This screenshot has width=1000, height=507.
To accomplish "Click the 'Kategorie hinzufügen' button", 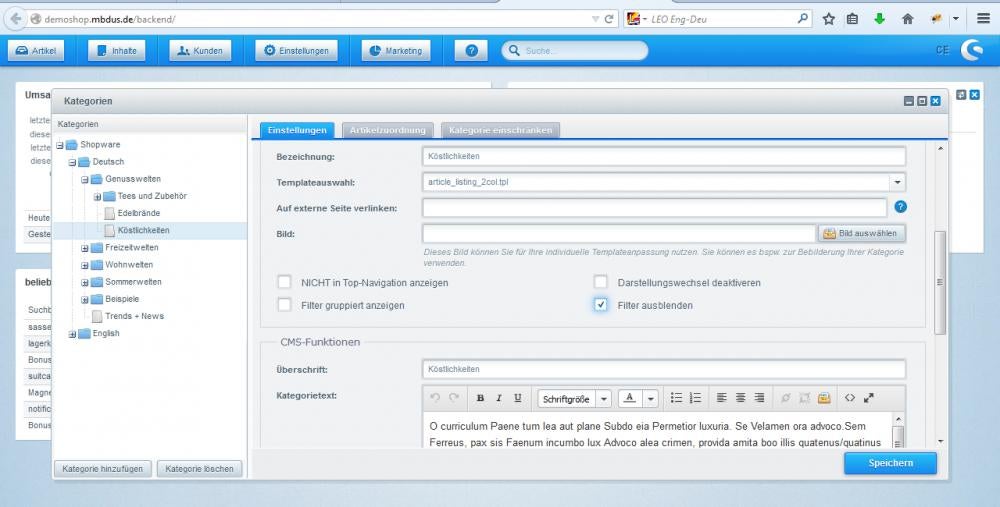I will pyautogui.click(x=102, y=468).
